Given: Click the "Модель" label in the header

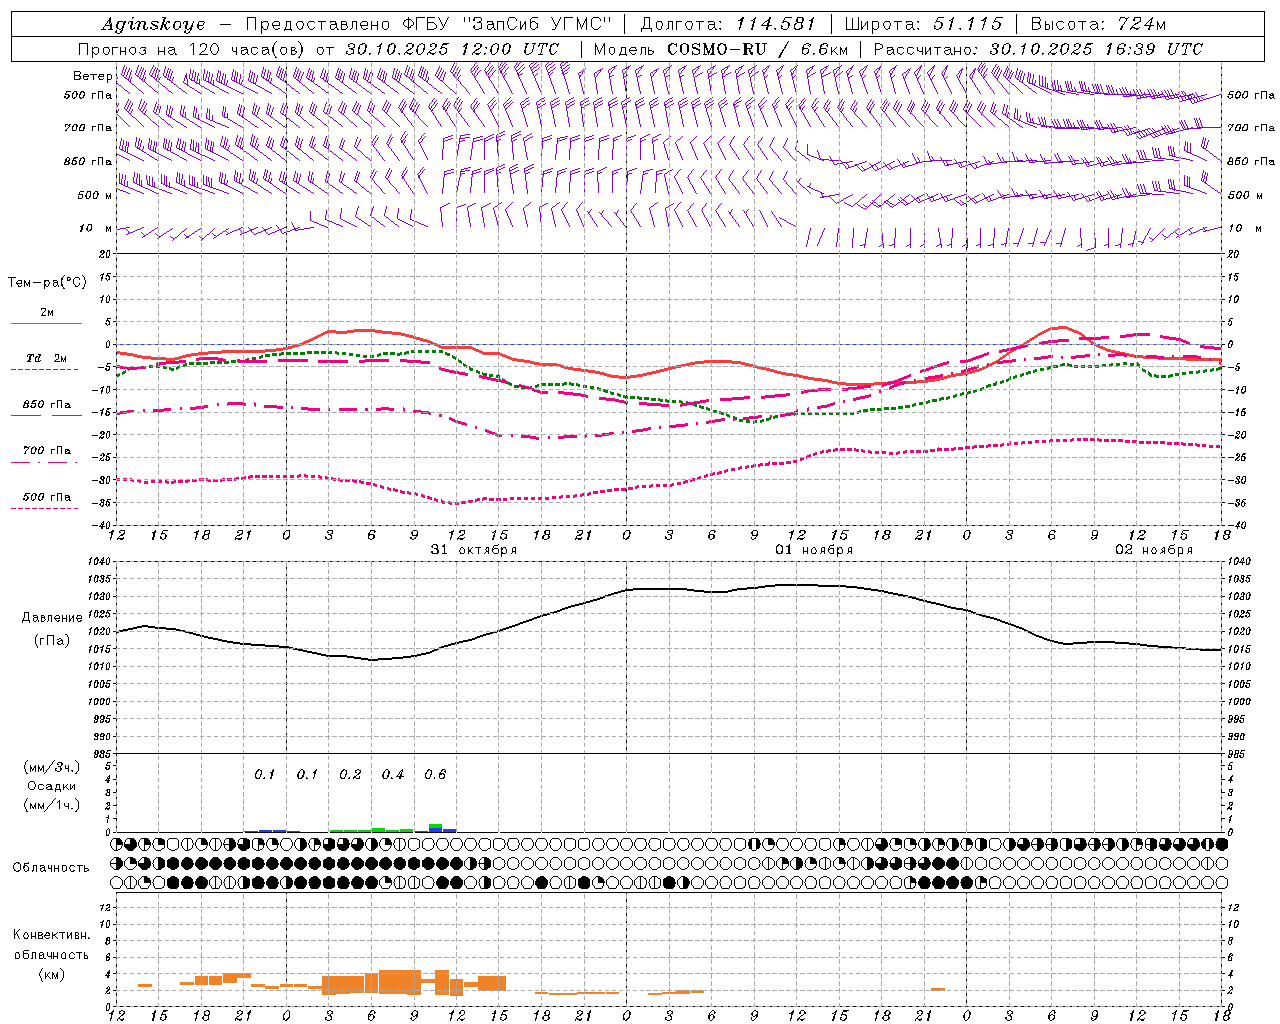Looking at the screenshot, I should coord(624,49).
